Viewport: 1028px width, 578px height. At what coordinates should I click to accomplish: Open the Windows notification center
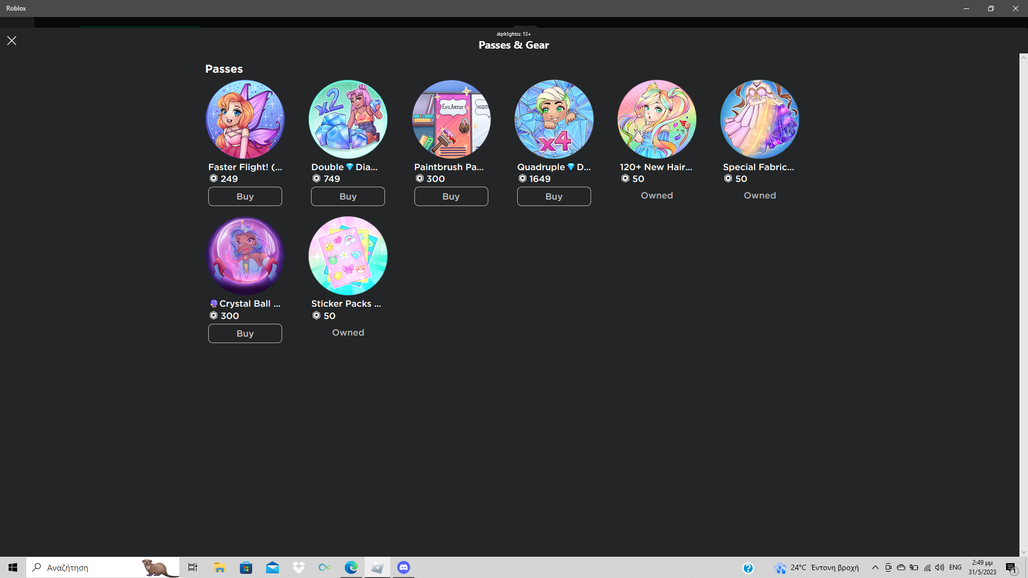1012,568
